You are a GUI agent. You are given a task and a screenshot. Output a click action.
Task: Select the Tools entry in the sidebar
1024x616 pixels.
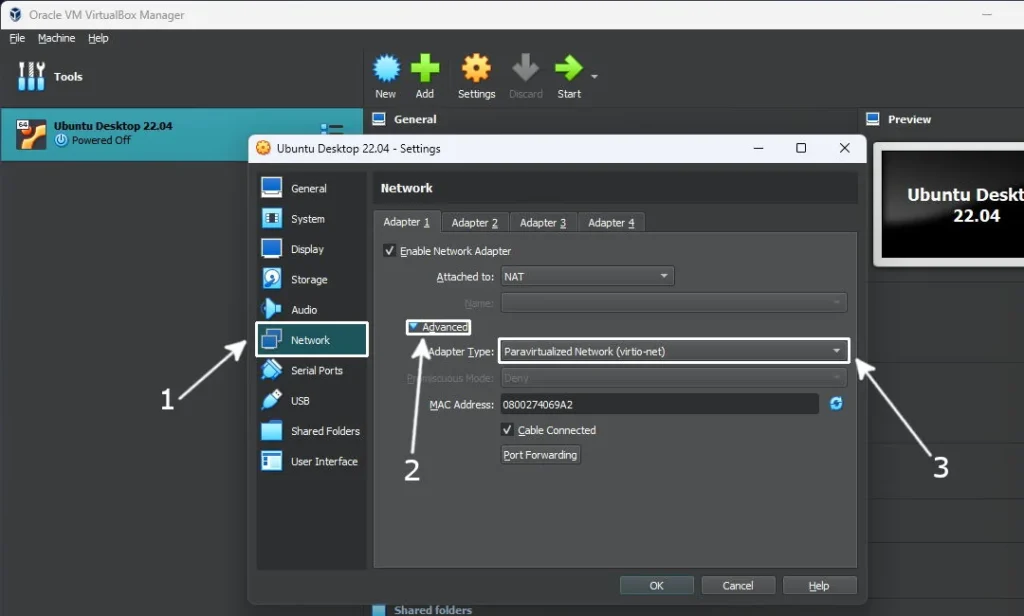pyautogui.click(x=51, y=76)
